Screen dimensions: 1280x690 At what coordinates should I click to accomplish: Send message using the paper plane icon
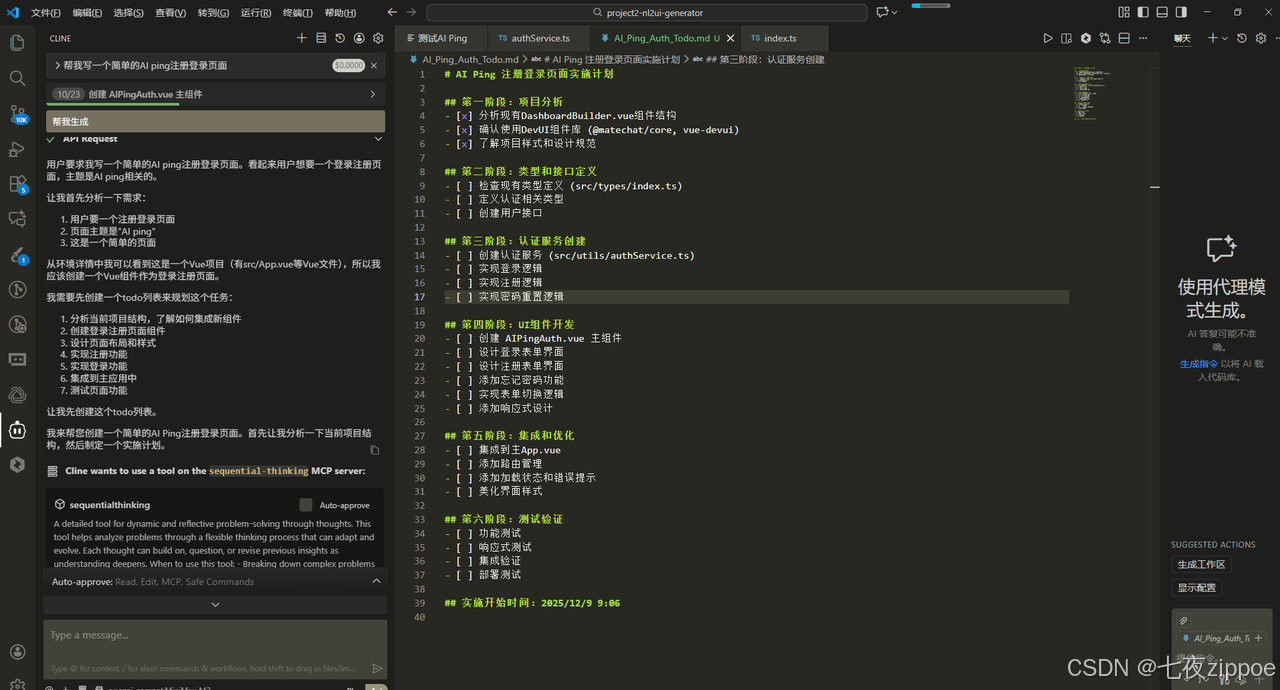coord(377,668)
